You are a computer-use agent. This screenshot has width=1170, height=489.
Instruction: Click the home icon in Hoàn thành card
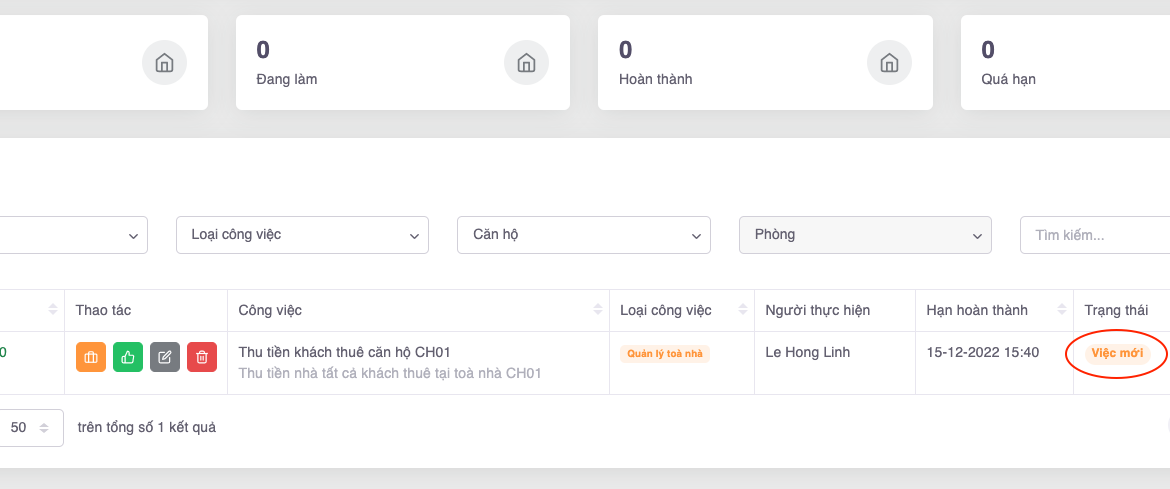[x=888, y=63]
